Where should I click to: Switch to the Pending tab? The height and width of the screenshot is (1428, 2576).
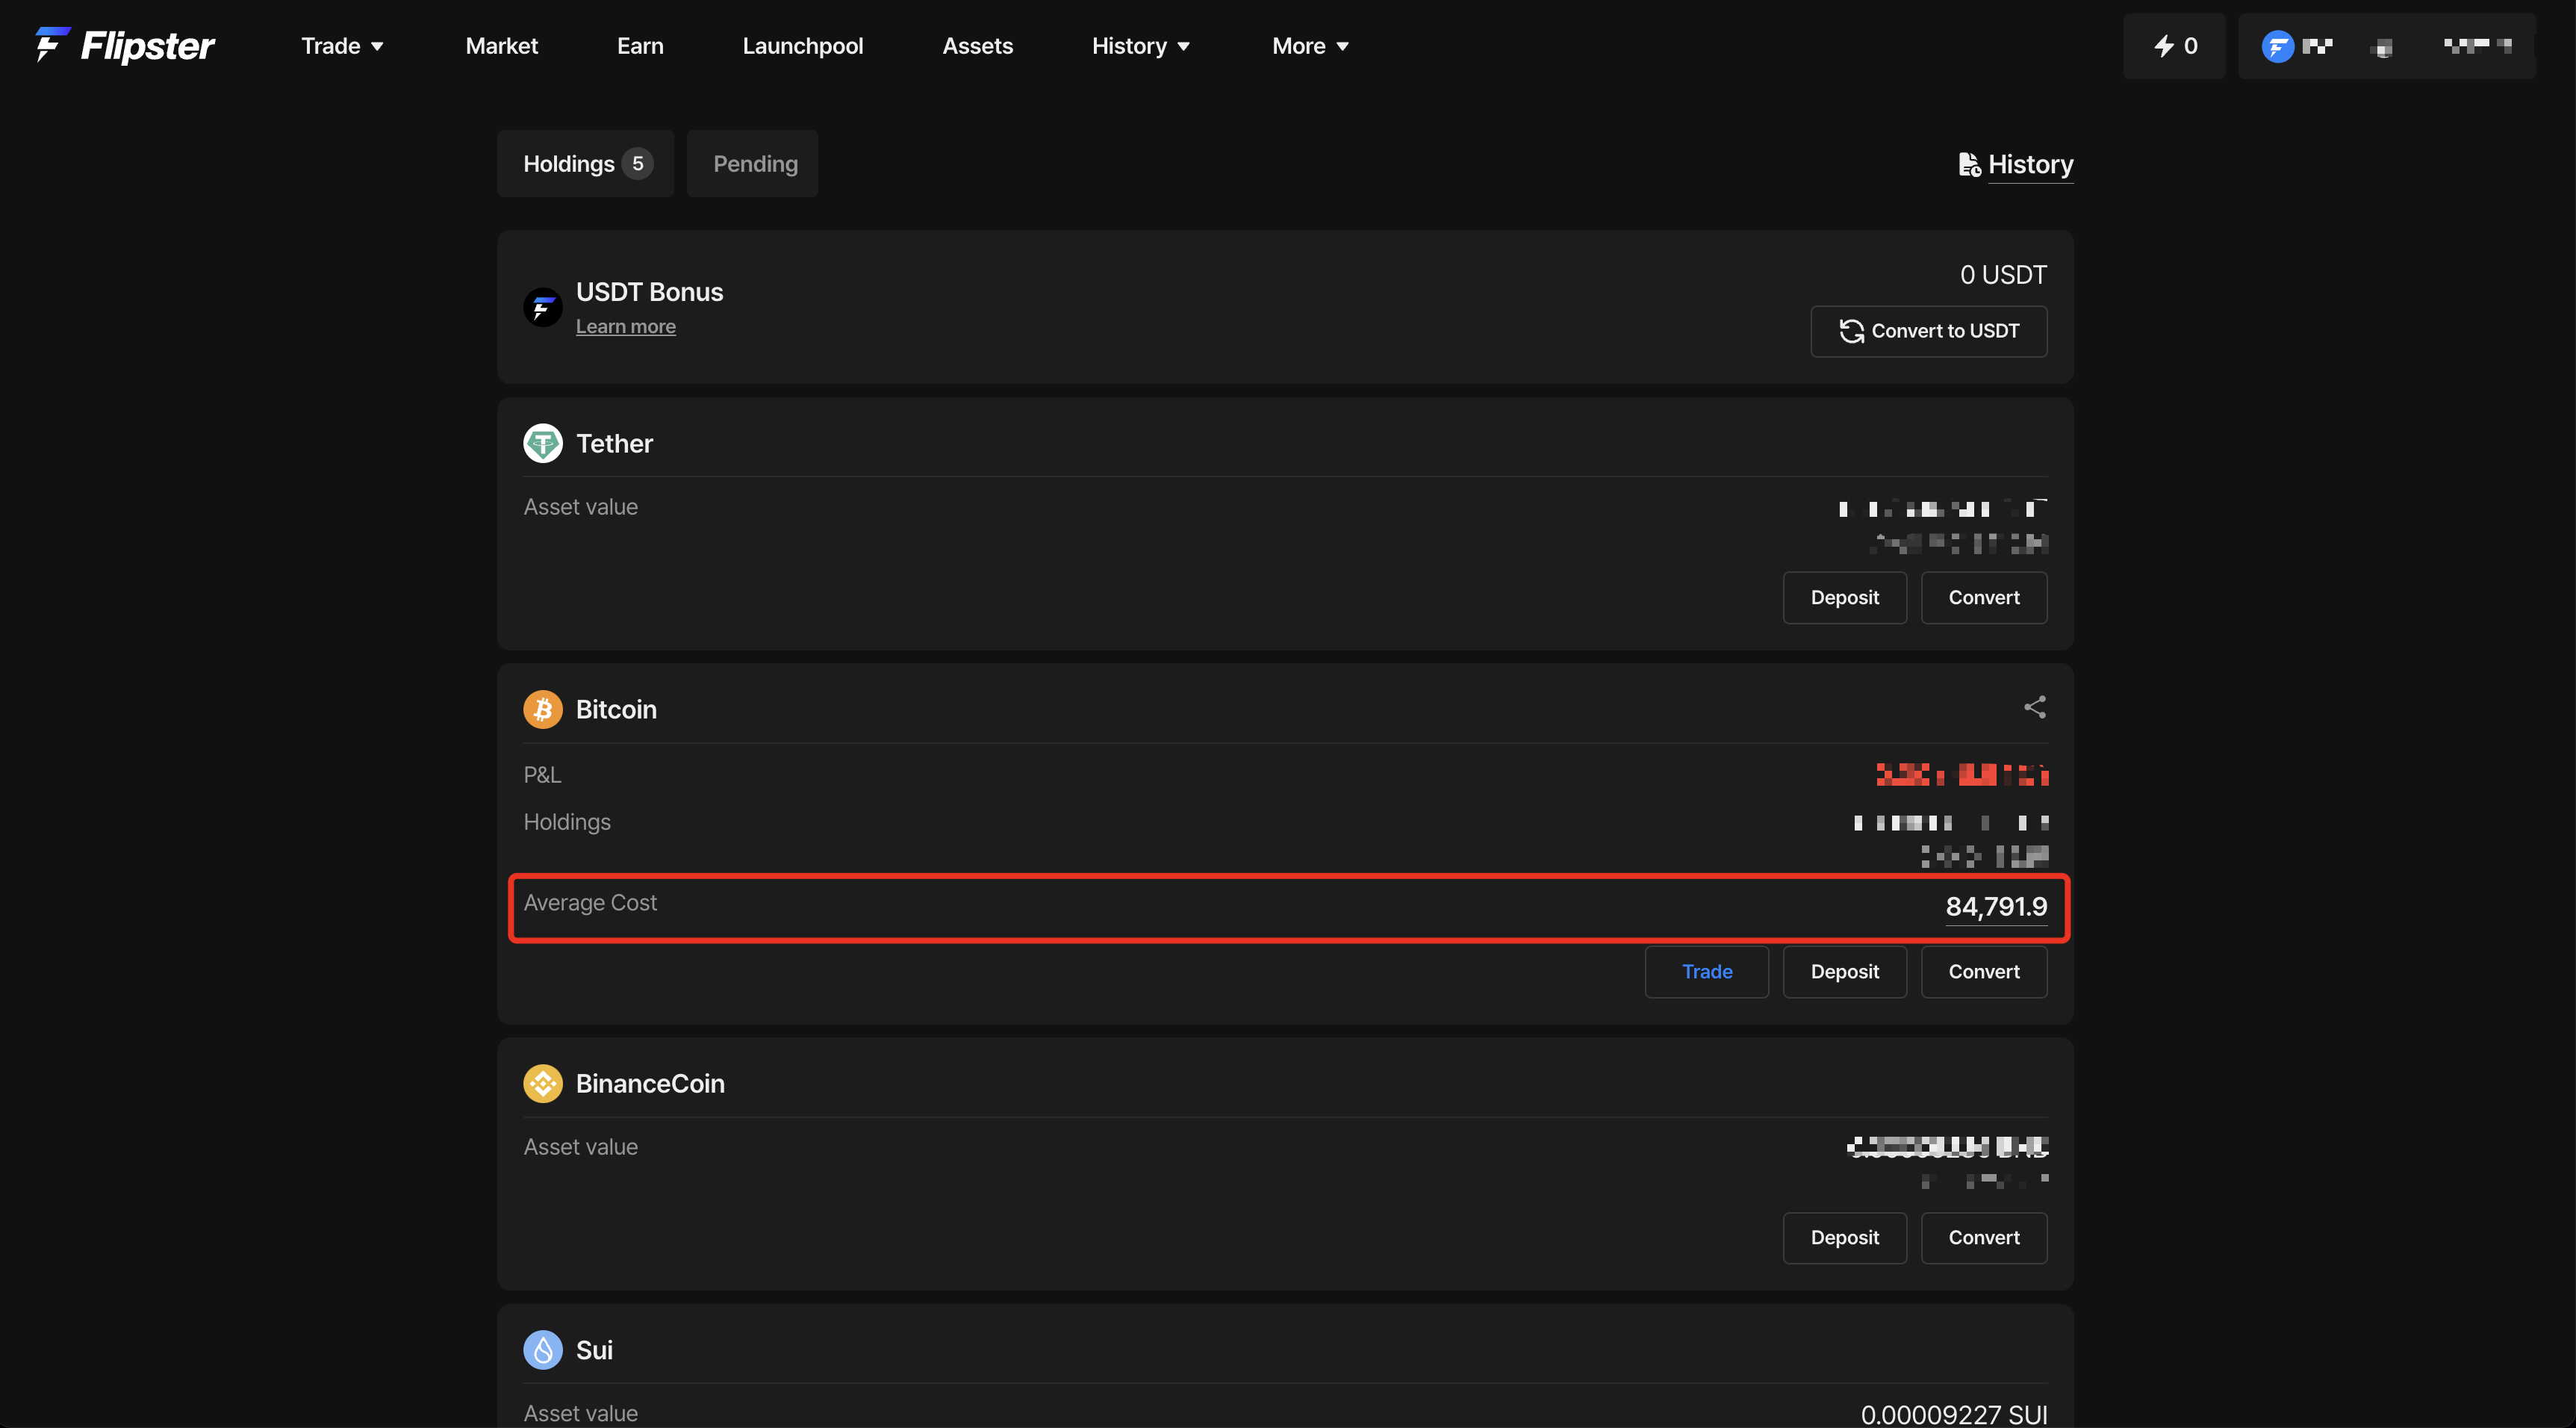(x=752, y=163)
